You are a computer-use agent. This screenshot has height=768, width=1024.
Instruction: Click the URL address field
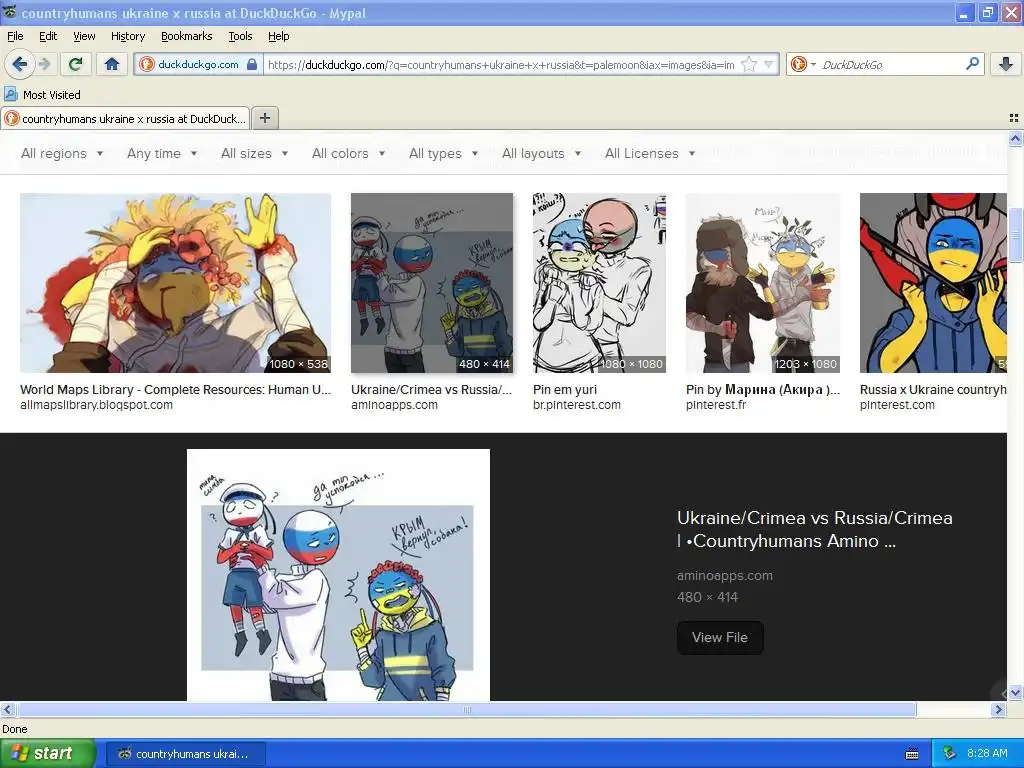tap(500, 64)
